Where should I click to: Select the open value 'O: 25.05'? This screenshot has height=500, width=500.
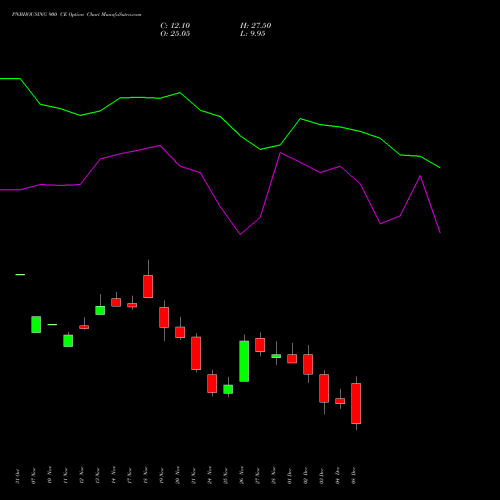tap(175, 34)
